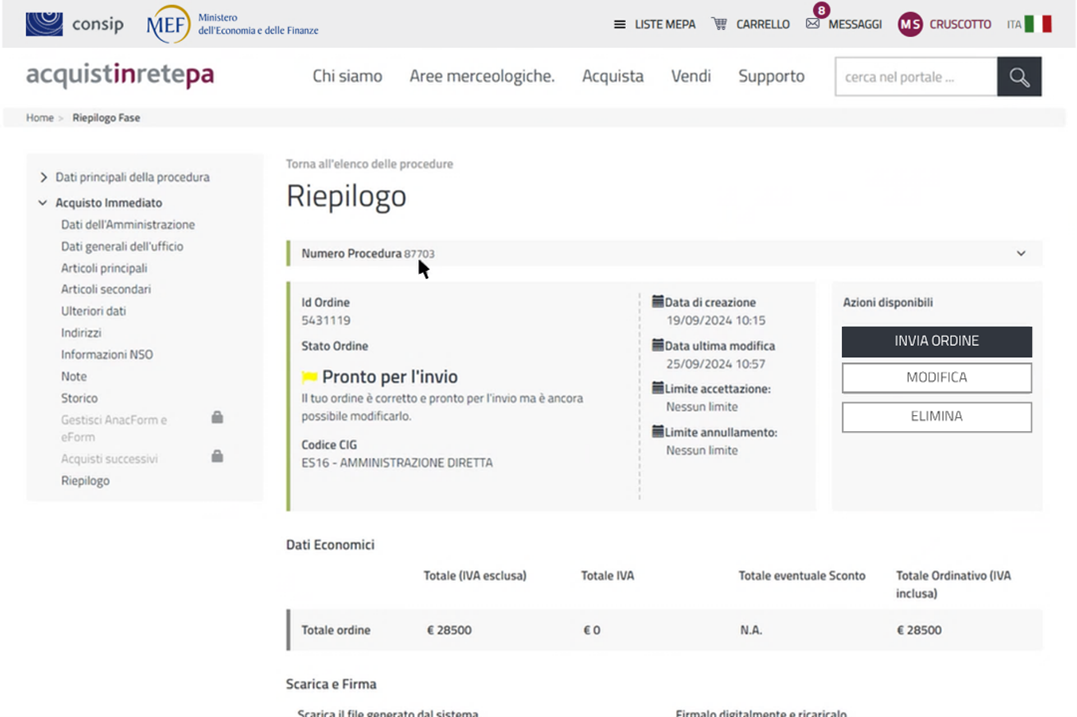Image resolution: width=1077 pixels, height=717 pixels.
Task: Expand the Numero Procedura chevron
Action: tap(1021, 254)
